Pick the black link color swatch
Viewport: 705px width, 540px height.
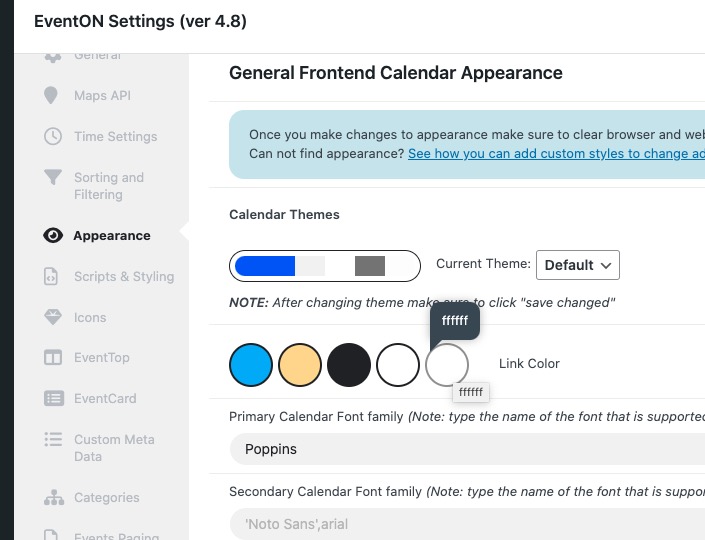[x=349, y=365]
